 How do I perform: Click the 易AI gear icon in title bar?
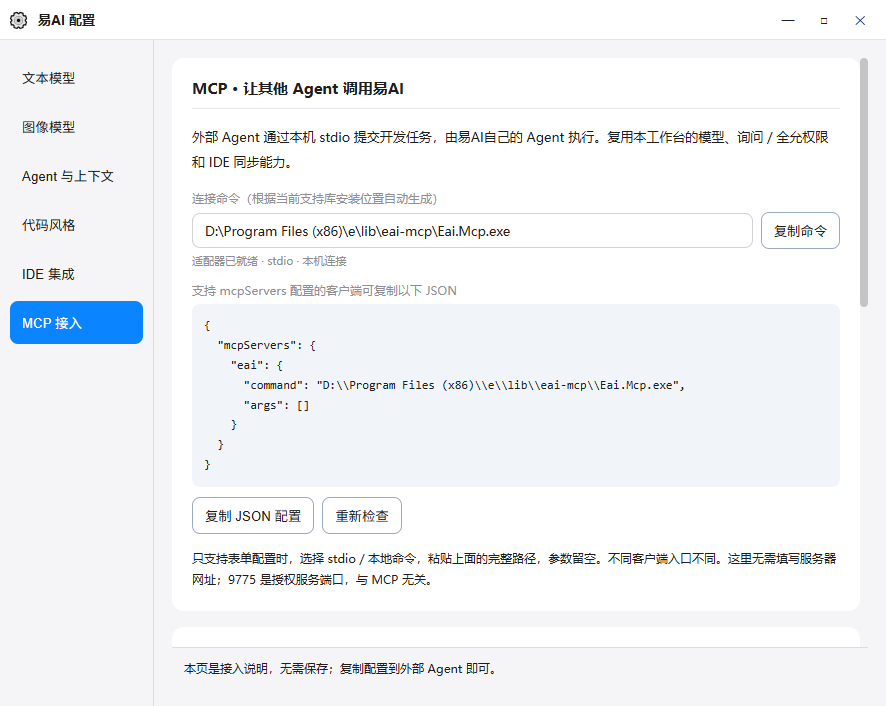tap(18, 20)
